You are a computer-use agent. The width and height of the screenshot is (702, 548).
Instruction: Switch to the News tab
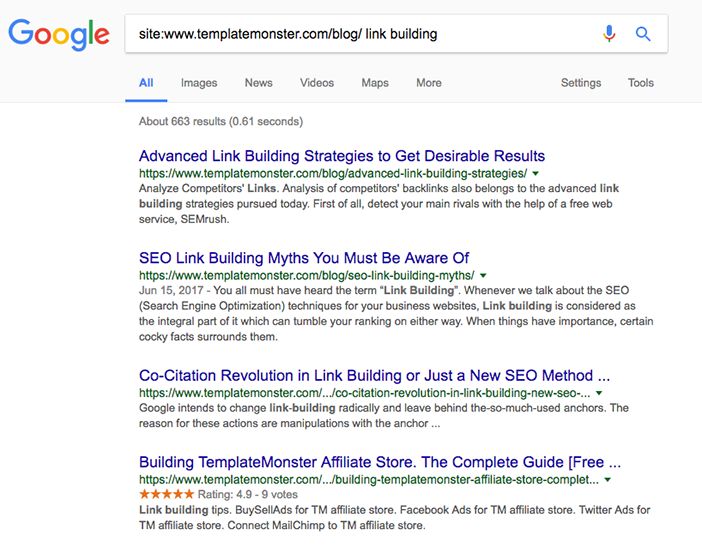pos(258,83)
